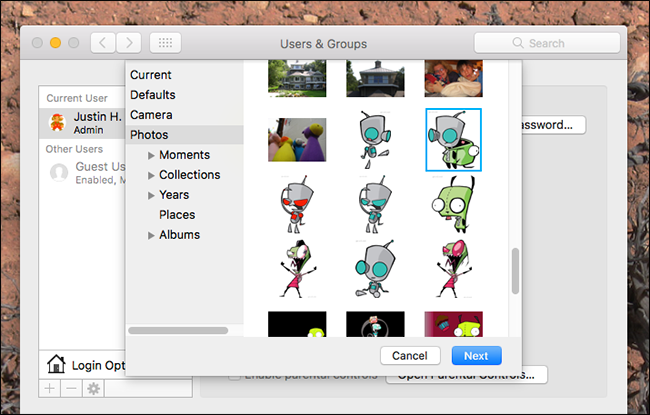The height and width of the screenshot is (415, 650).
Task: Select the standing robot GIR beside plush toys
Action: pyautogui.click(x=375, y=140)
